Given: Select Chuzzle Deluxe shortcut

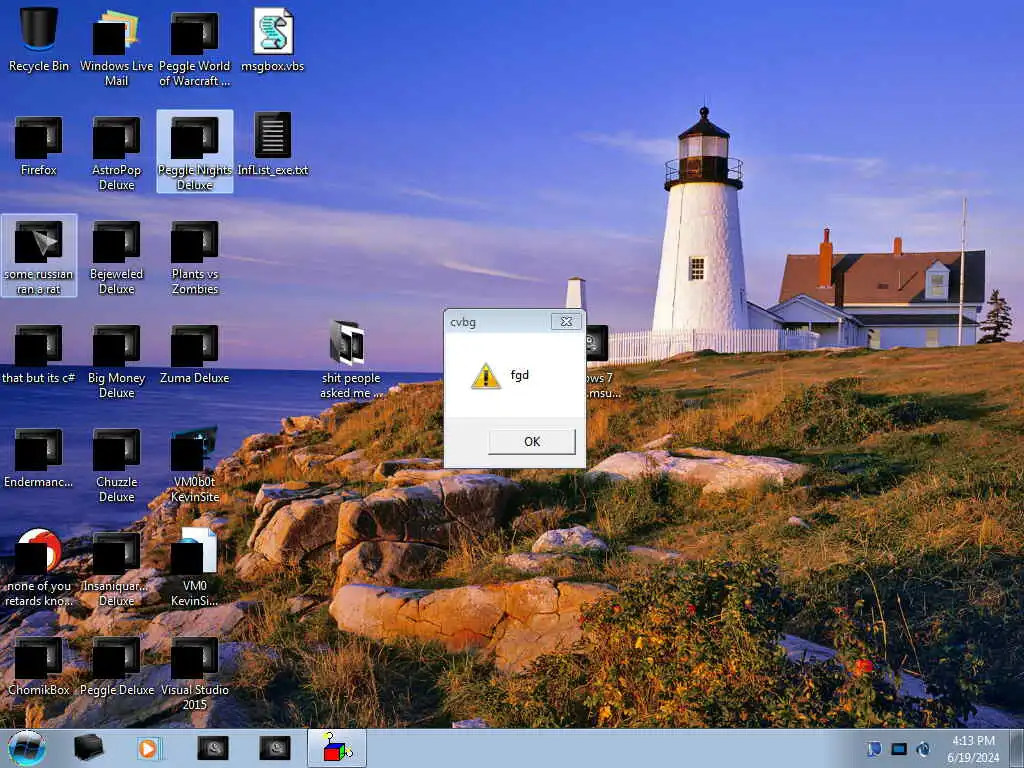Looking at the screenshot, I should [116, 464].
